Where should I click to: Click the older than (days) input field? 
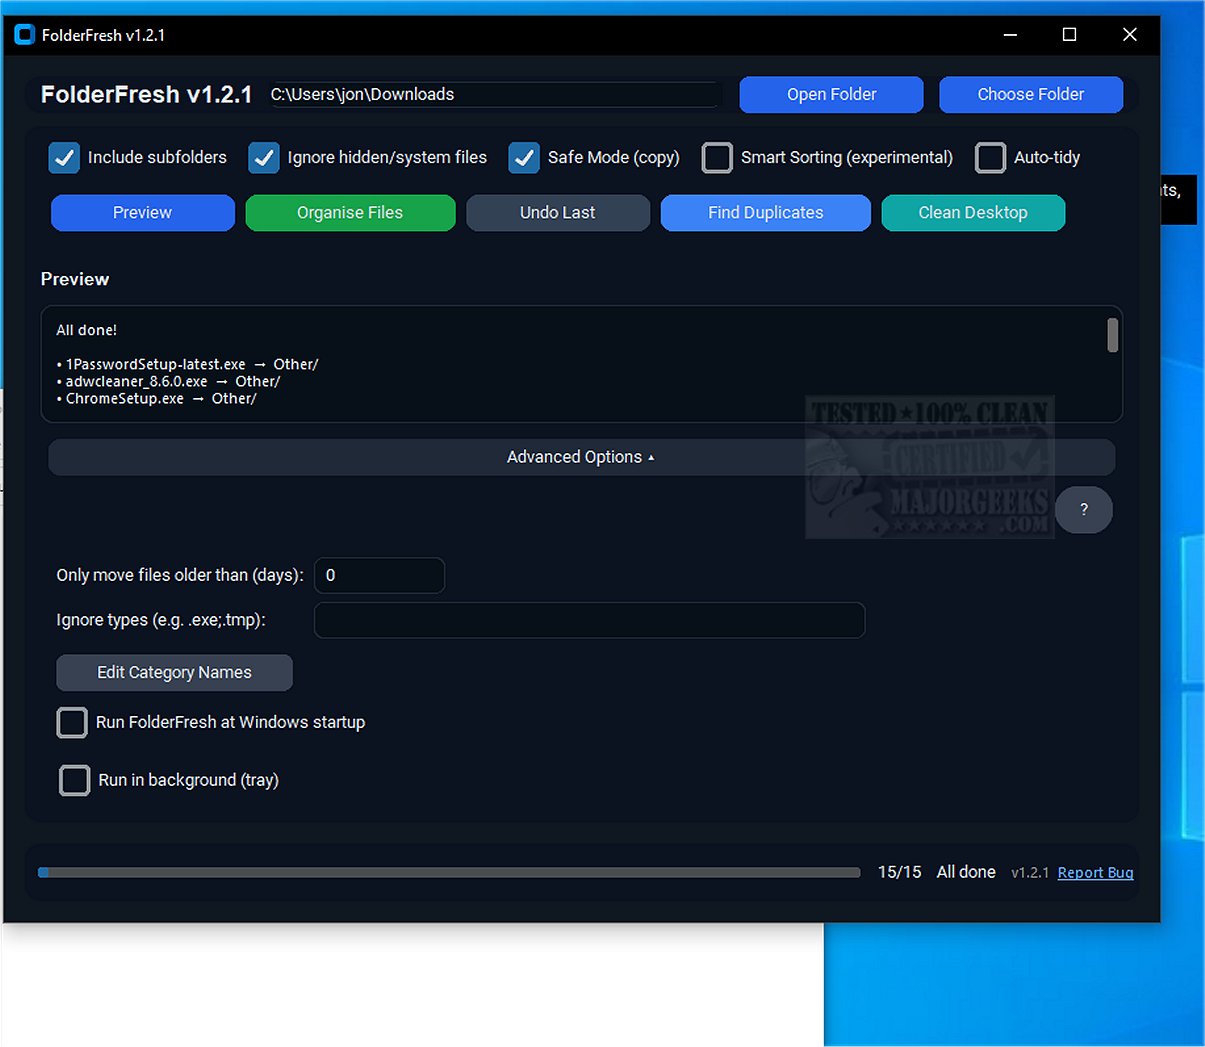(x=380, y=576)
